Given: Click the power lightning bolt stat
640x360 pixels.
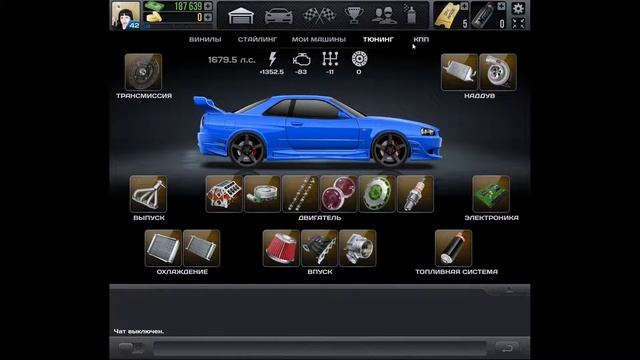Looking at the screenshot, I should [x=272, y=59].
